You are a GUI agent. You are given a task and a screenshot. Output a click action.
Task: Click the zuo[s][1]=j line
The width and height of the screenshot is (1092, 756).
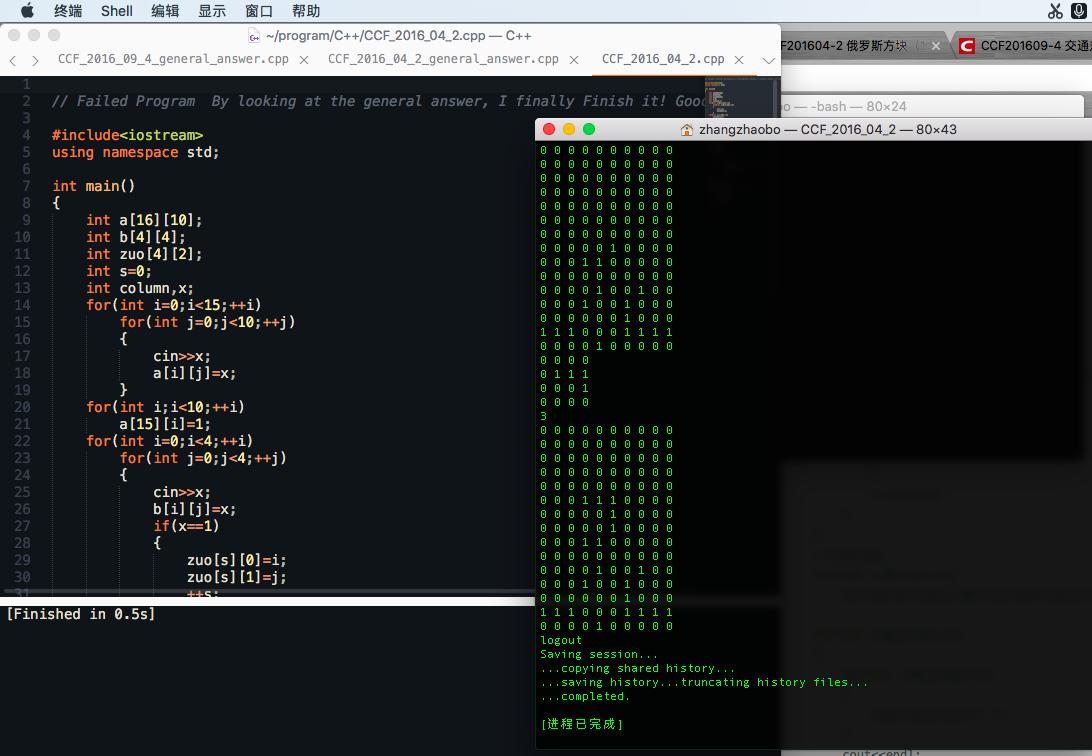pyautogui.click(x=237, y=577)
